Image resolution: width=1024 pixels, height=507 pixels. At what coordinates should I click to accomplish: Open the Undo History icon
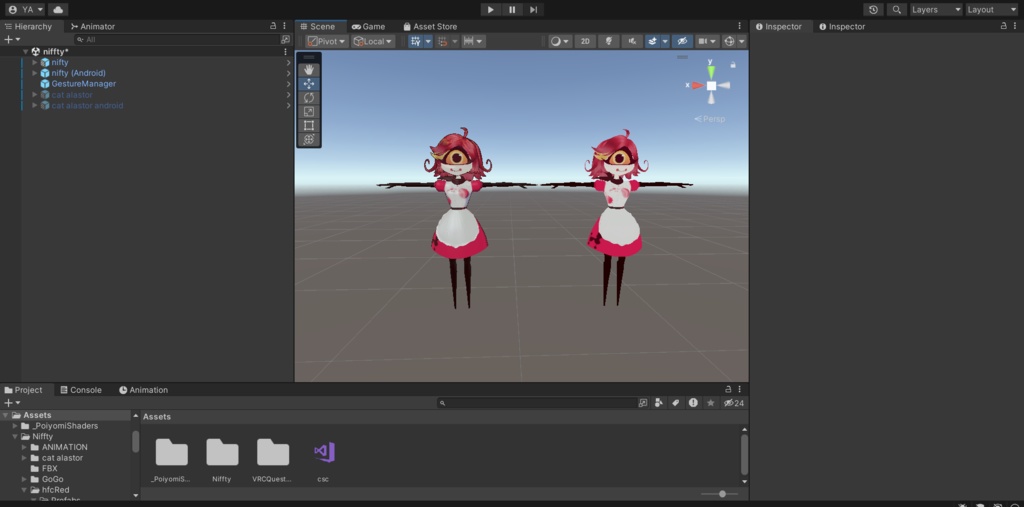click(873, 10)
